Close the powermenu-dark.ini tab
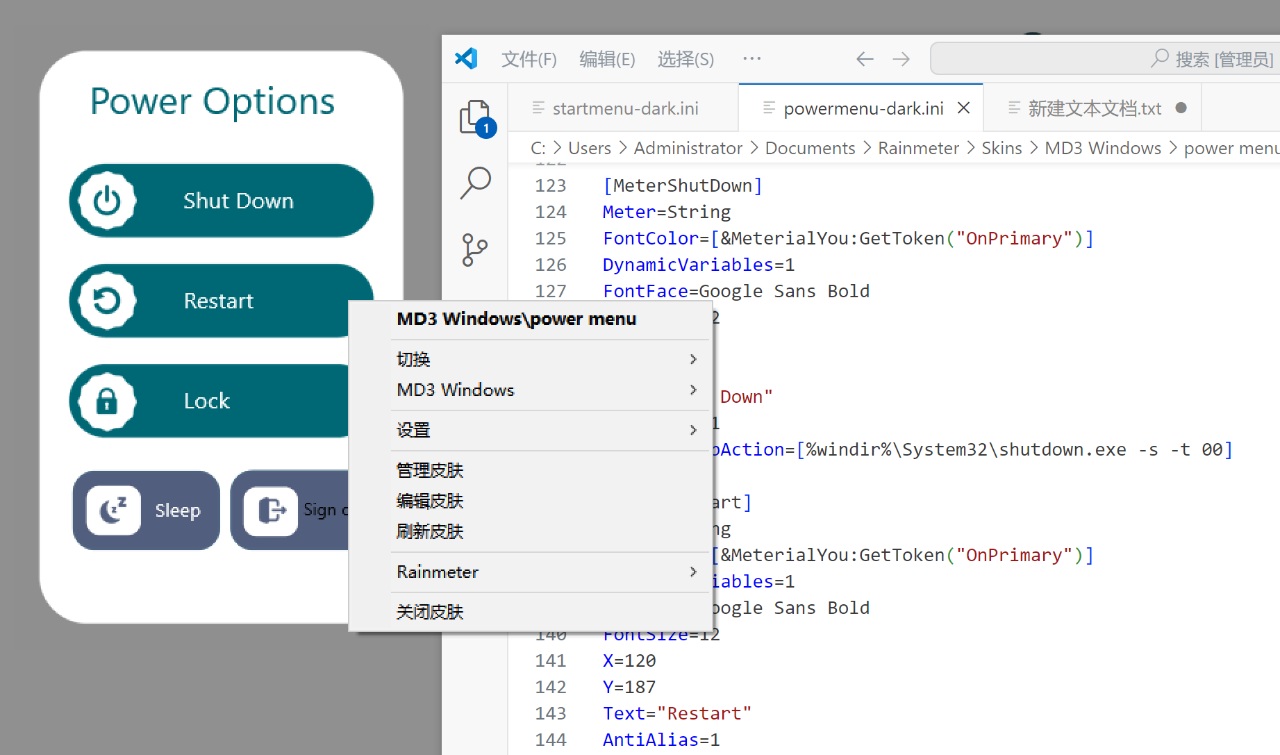The width and height of the screenshot is (1280, 755). coord(964,108)
